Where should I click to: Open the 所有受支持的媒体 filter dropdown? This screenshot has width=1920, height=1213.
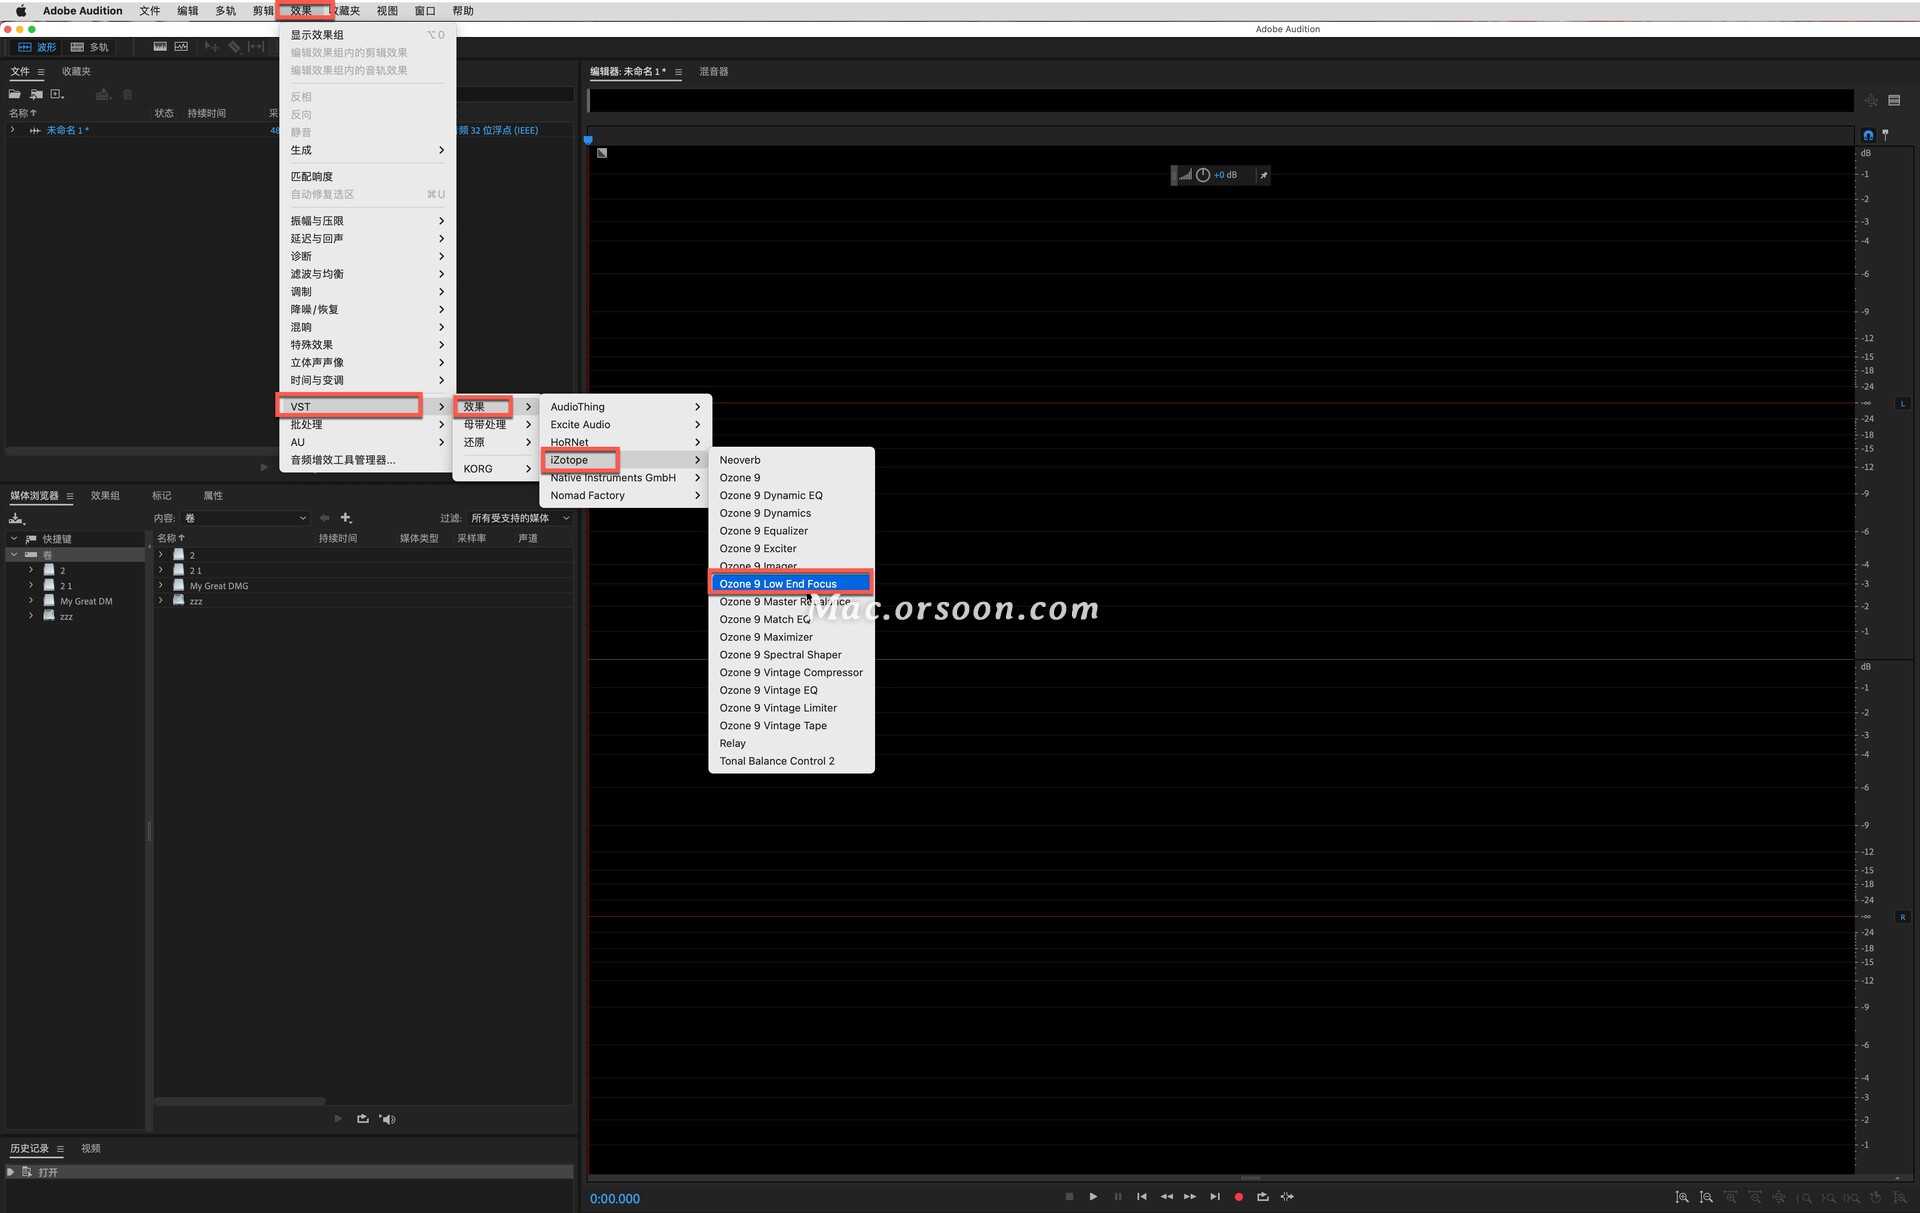tap(520, 518)
